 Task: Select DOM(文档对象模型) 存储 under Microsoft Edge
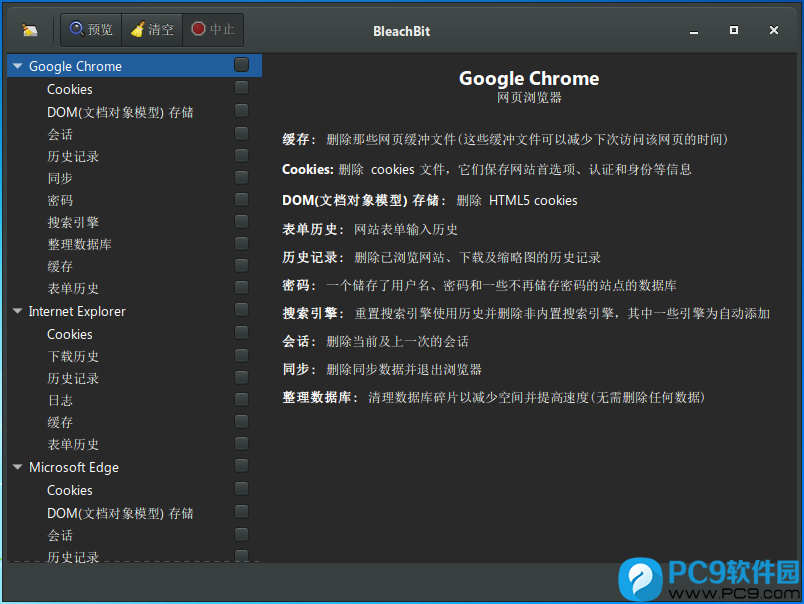[120, 513]
